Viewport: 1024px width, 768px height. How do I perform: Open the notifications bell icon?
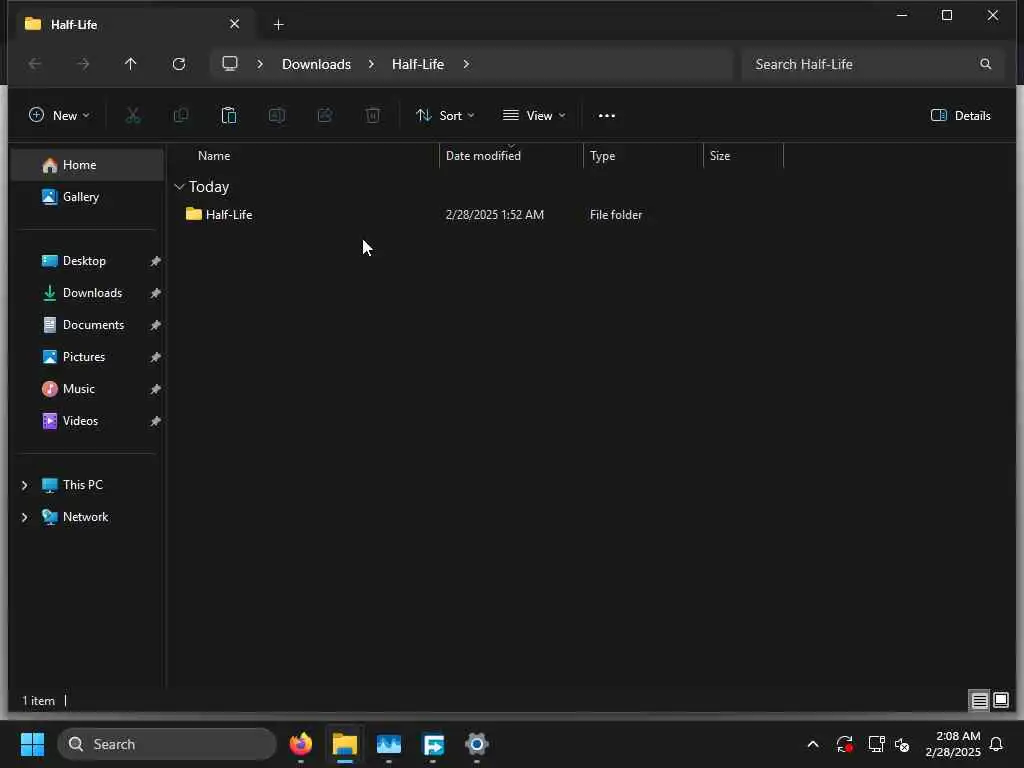click(997, 744)
